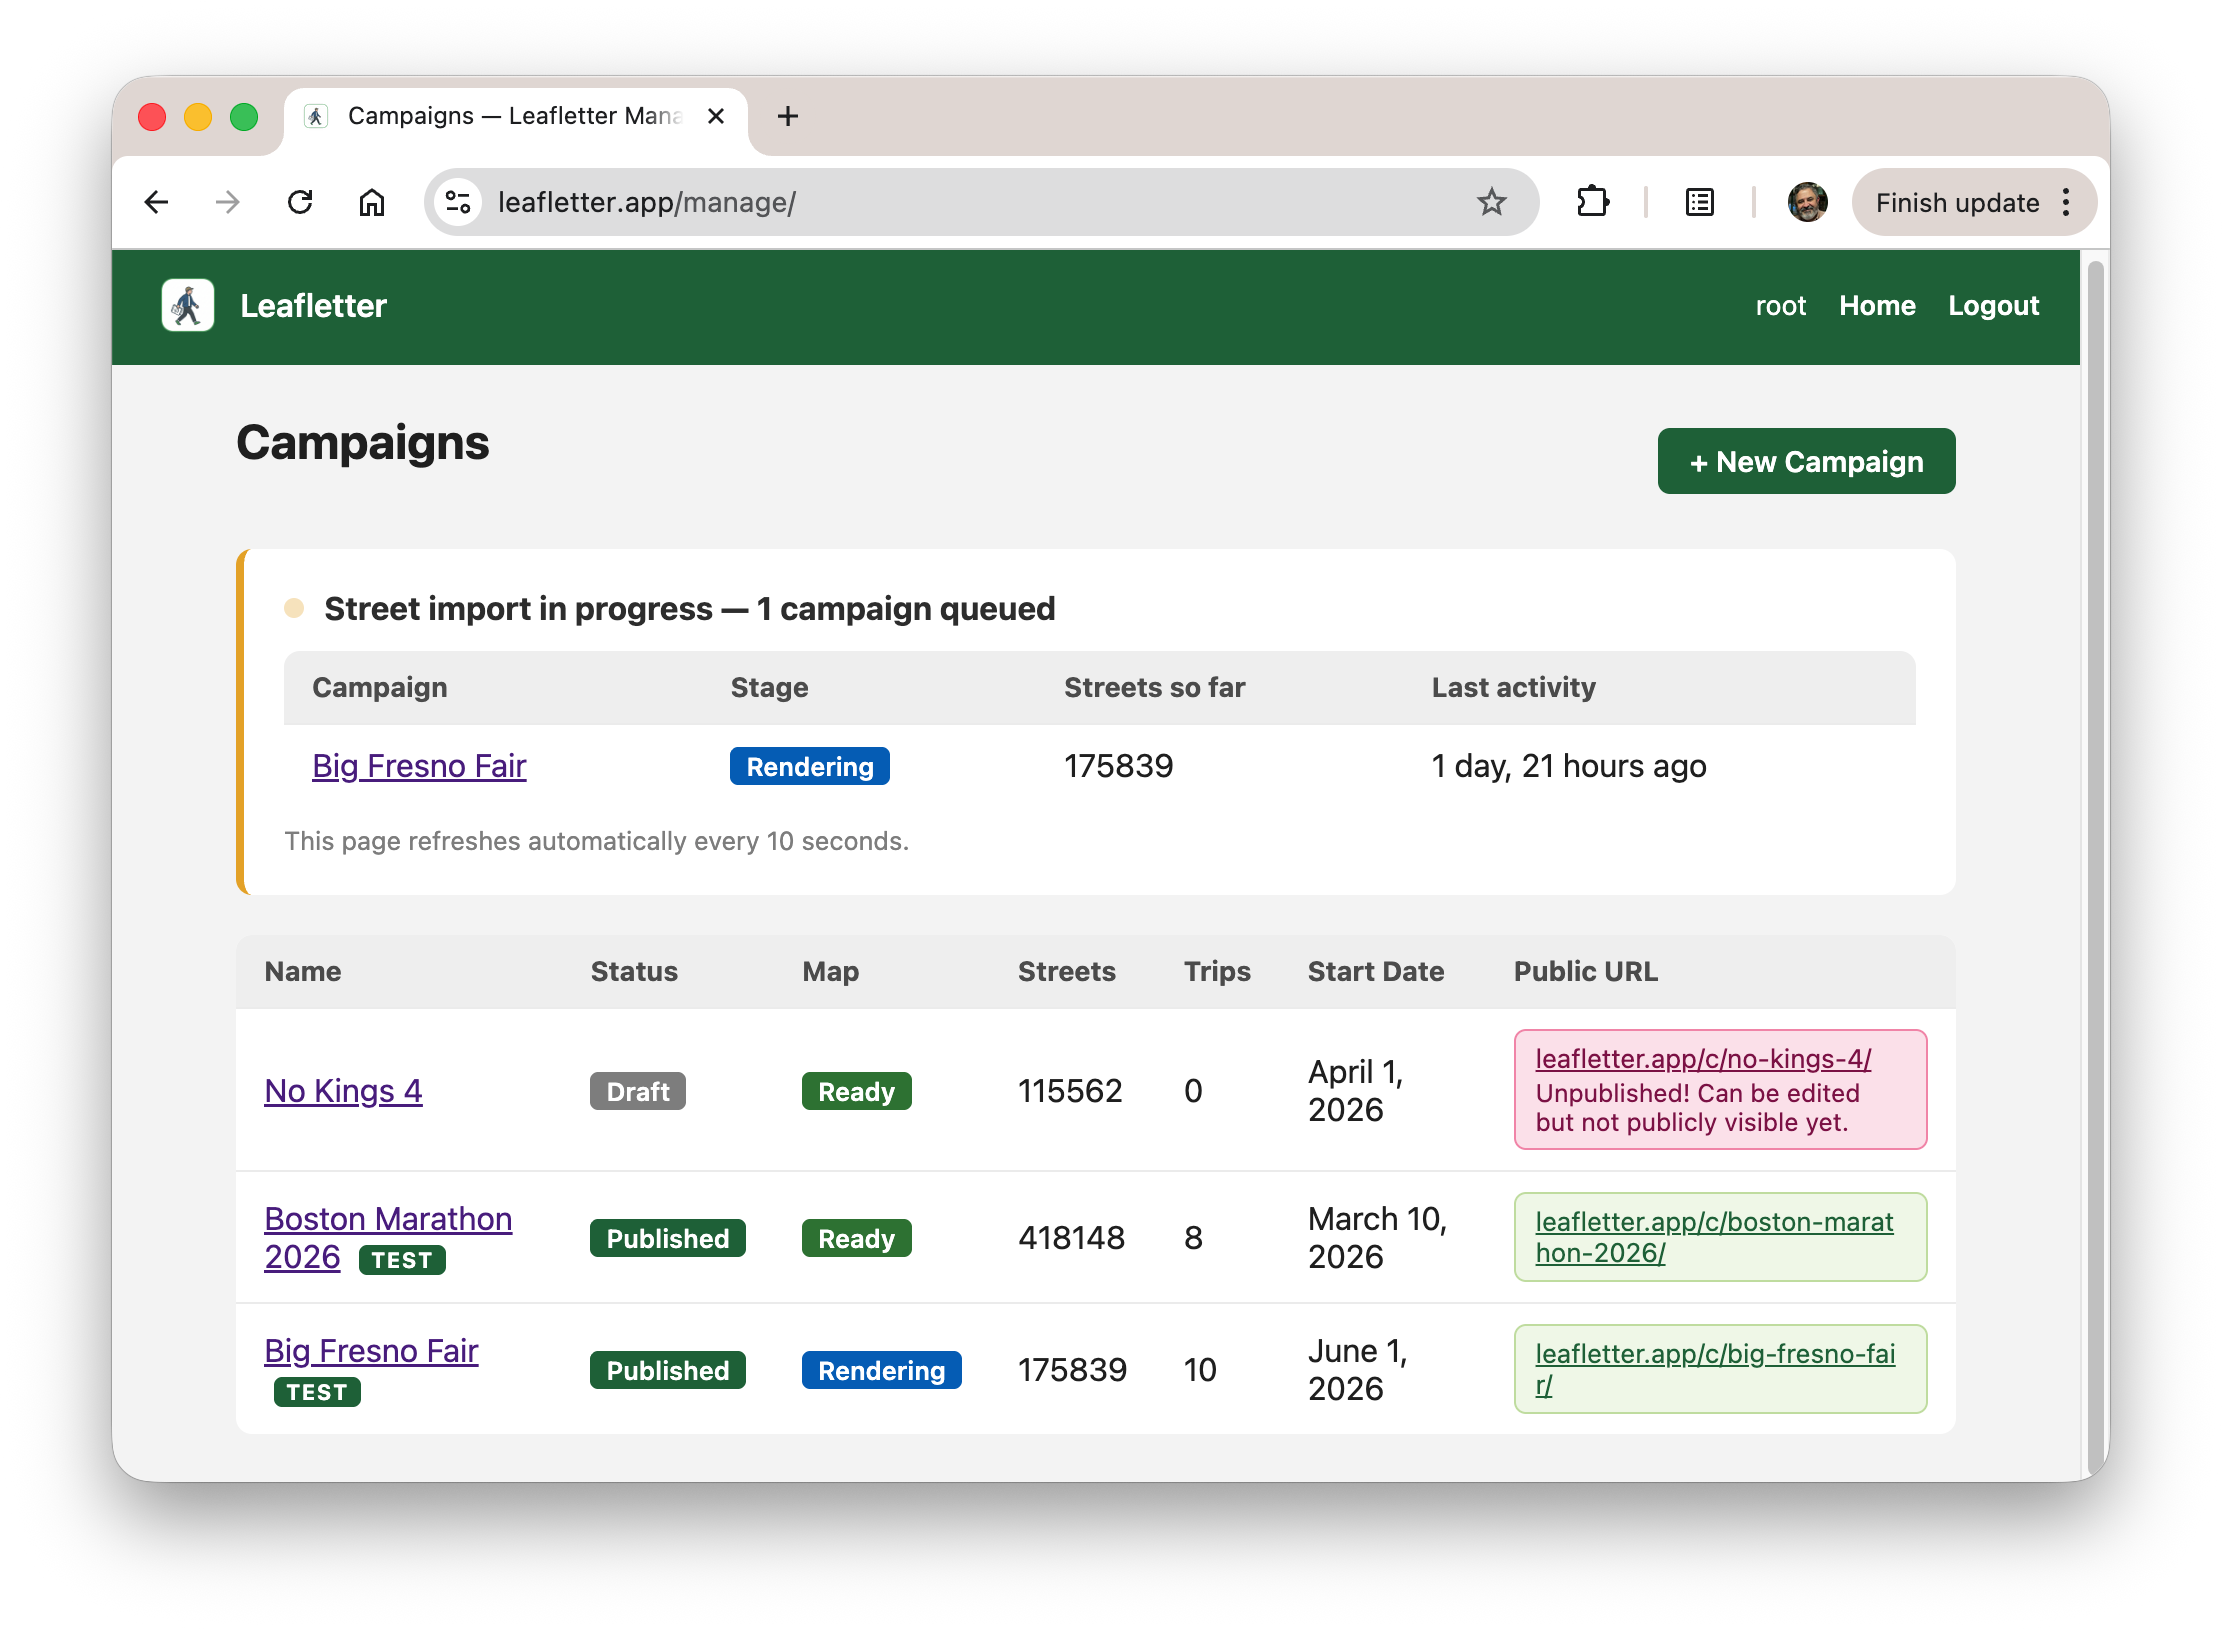Click Logout in the header

[x=1992, y=306]
